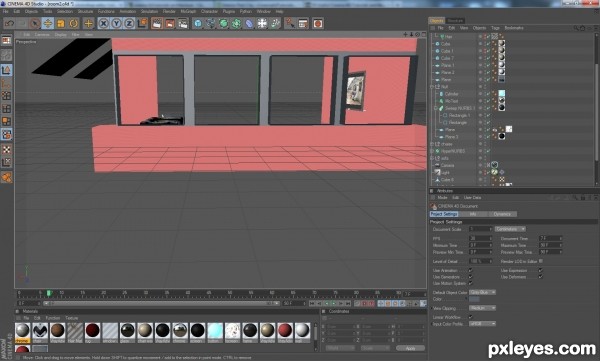Viewport: 600px width, 362px height.
Task: Toggle Use Deformers checkbox
Action: coord(540,277)
